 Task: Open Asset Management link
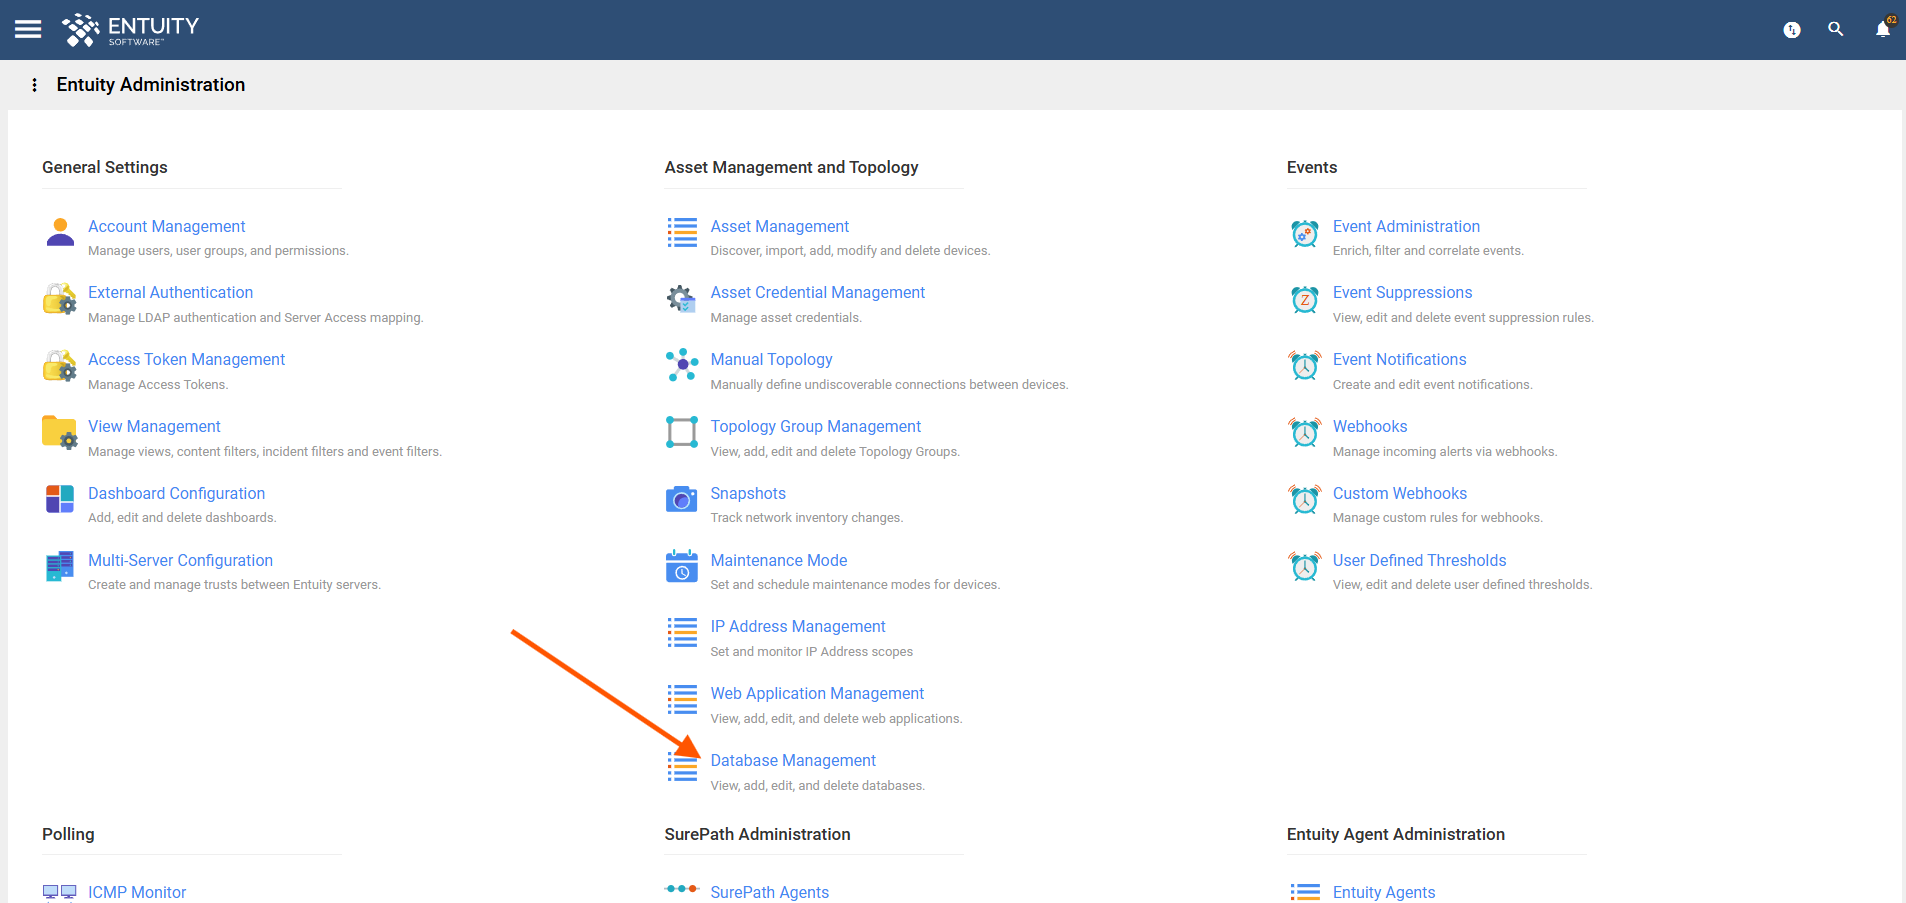coord(780,226)
